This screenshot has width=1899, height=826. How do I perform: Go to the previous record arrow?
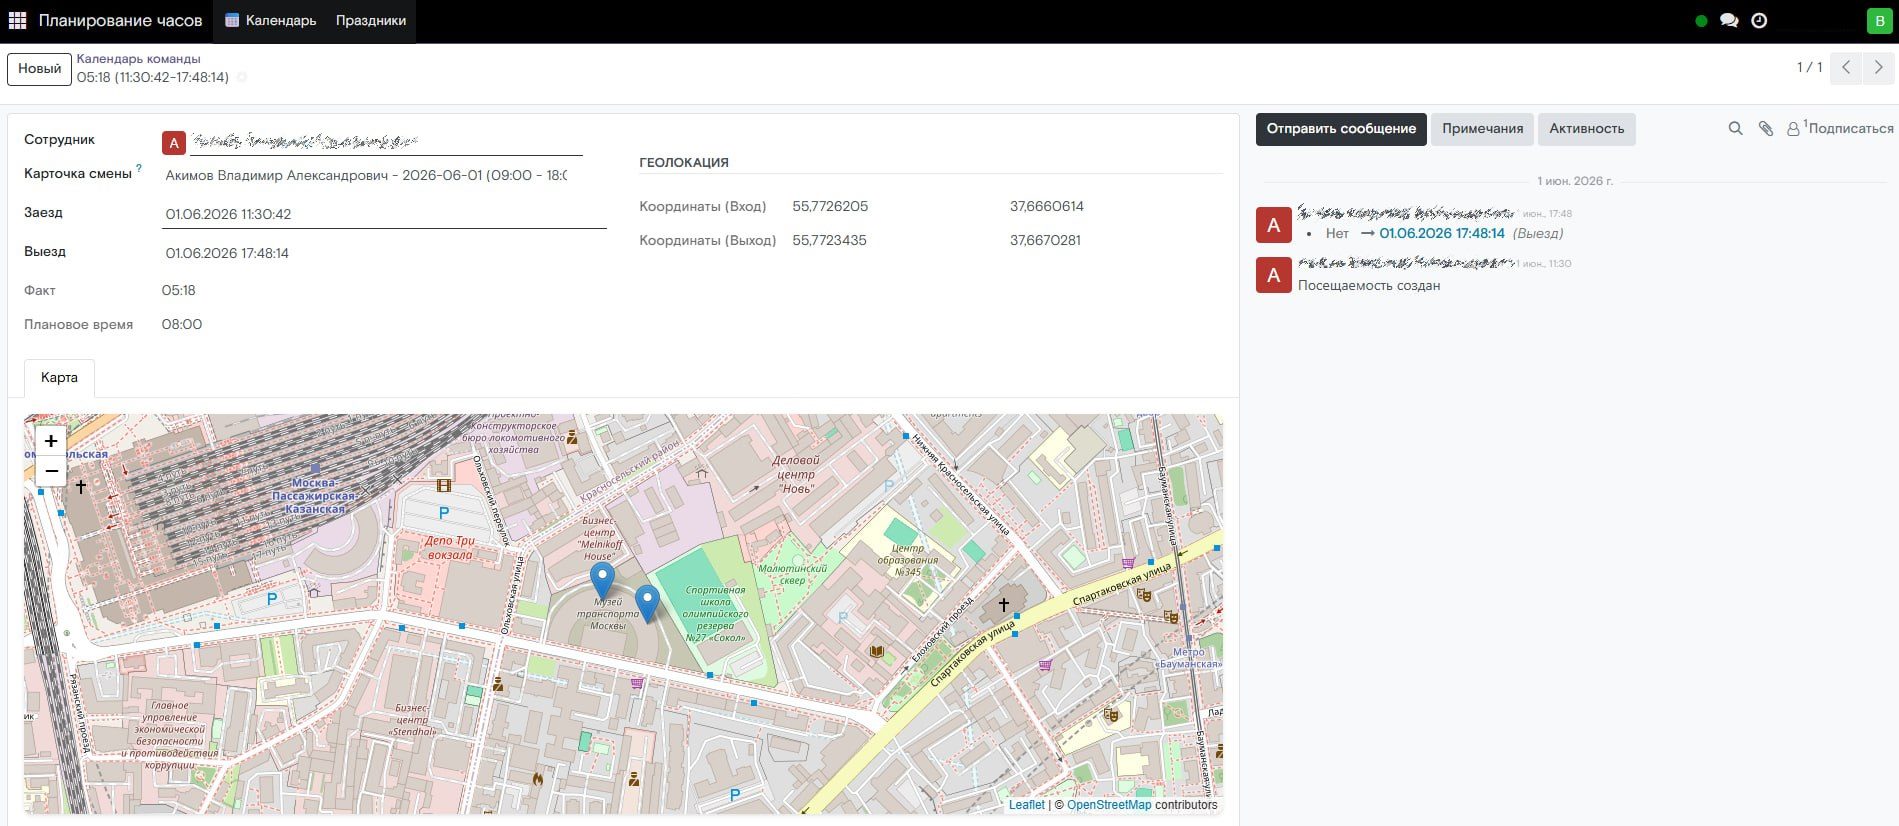pyautogui.click(x=1846, y=68)
